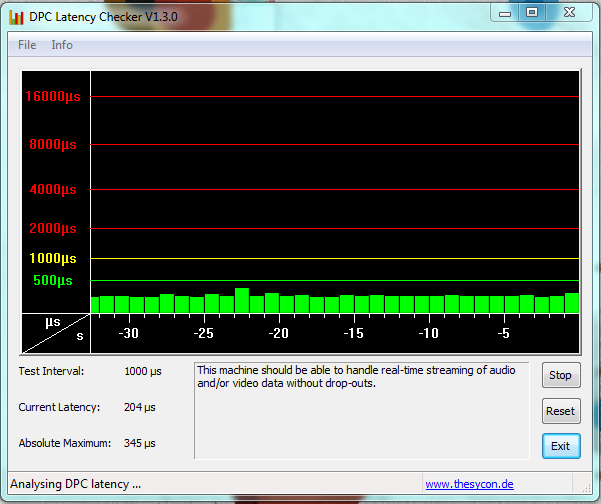This screenshot has width=601, height=504.
Task: Open the www.thesycon.de link
Action: click(x=470, y=484)
